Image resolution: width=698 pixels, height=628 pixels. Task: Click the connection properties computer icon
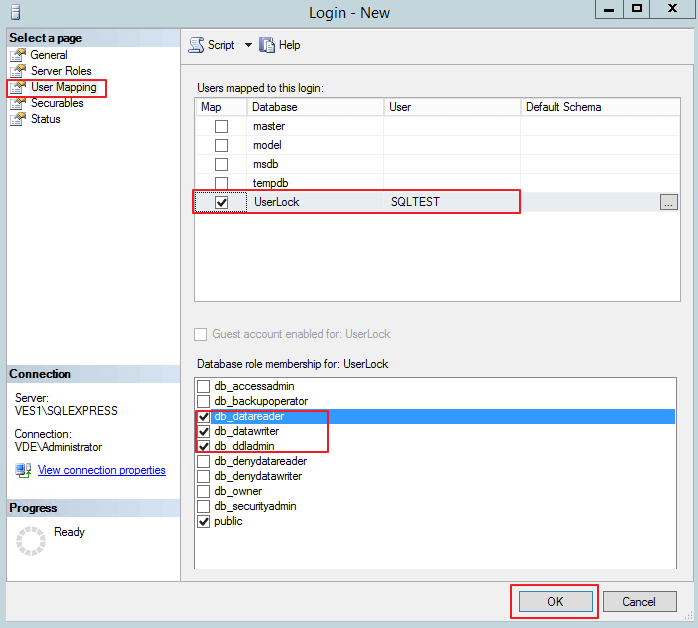click(x=23, y=470)
